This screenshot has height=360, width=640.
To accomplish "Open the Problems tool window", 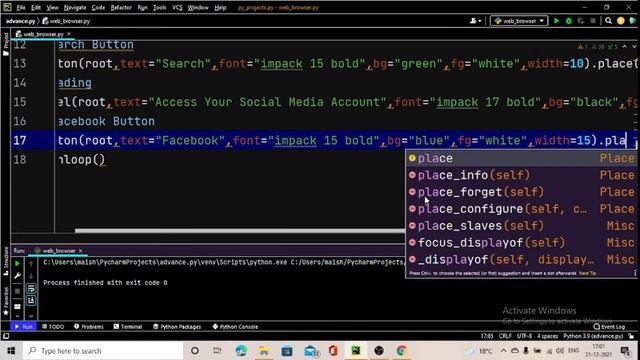I will (89, 327).
